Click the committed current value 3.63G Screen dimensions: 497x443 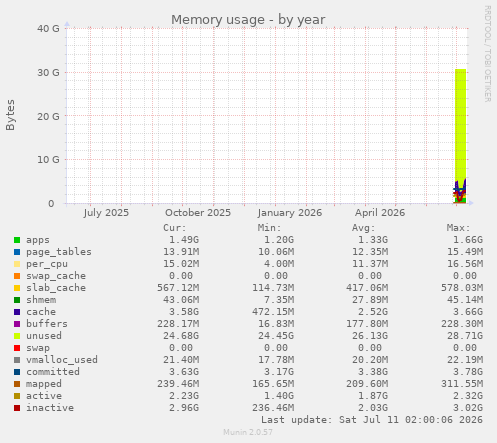click(184, 372)
